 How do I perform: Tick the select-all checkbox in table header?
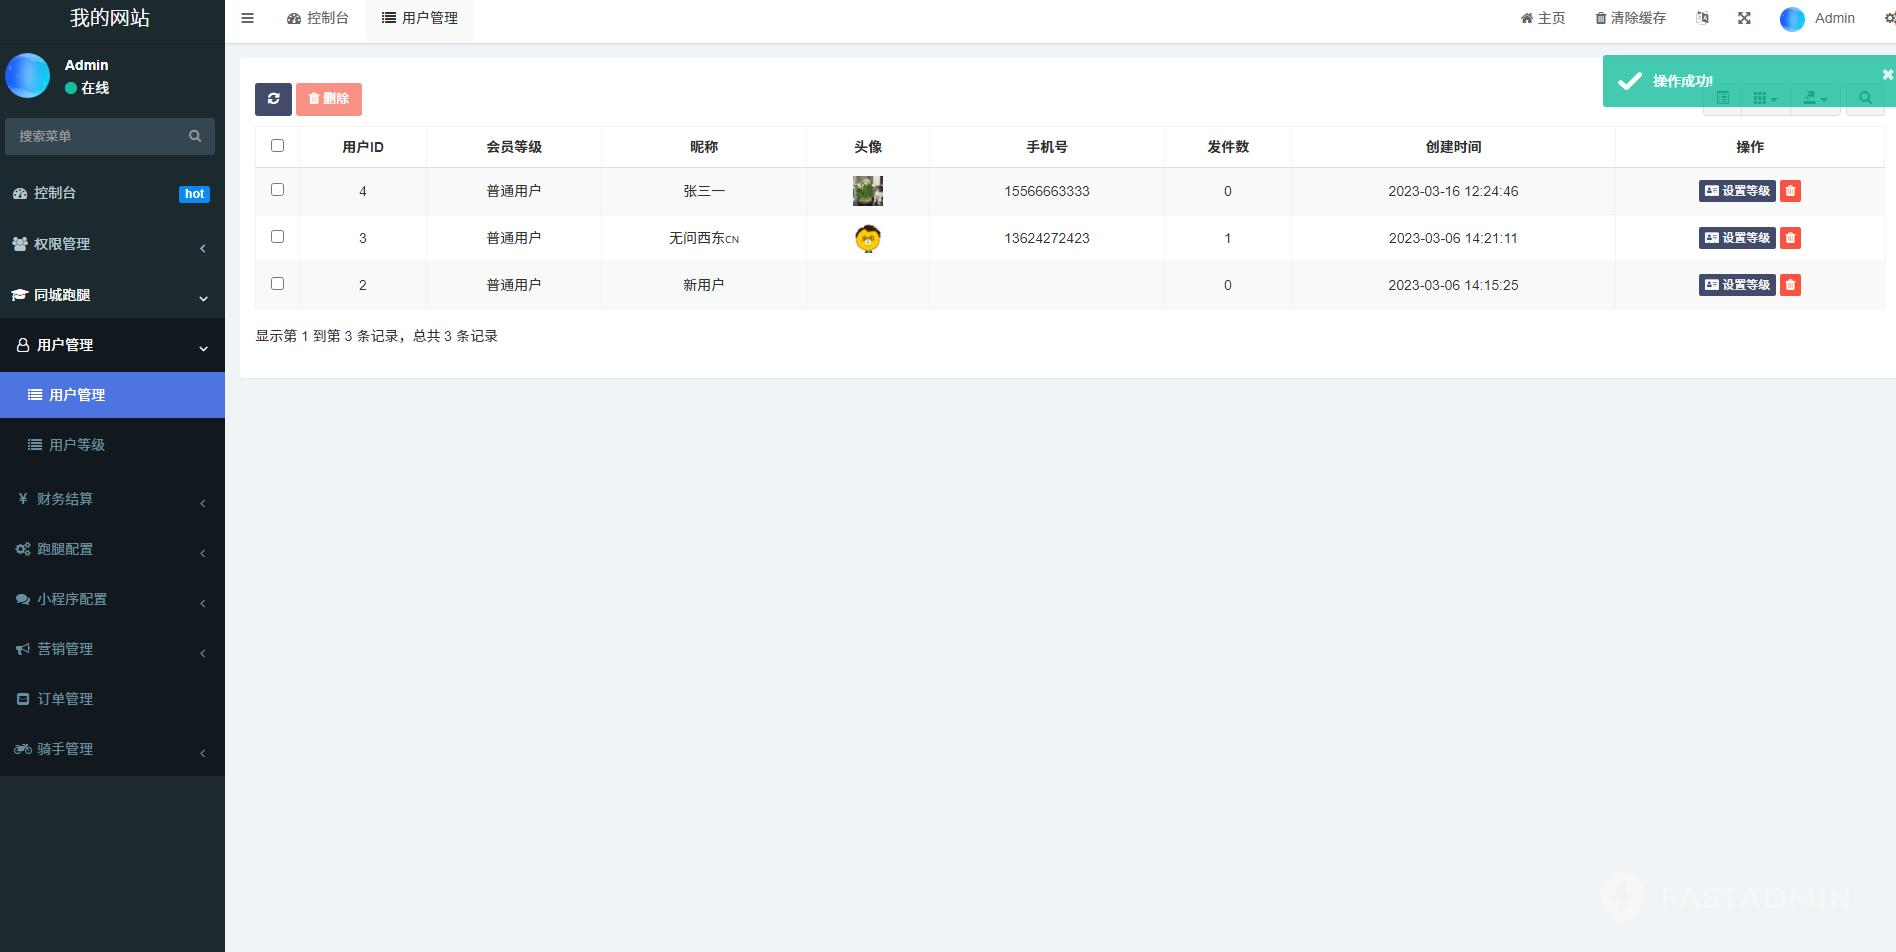[x=278, y=146]
